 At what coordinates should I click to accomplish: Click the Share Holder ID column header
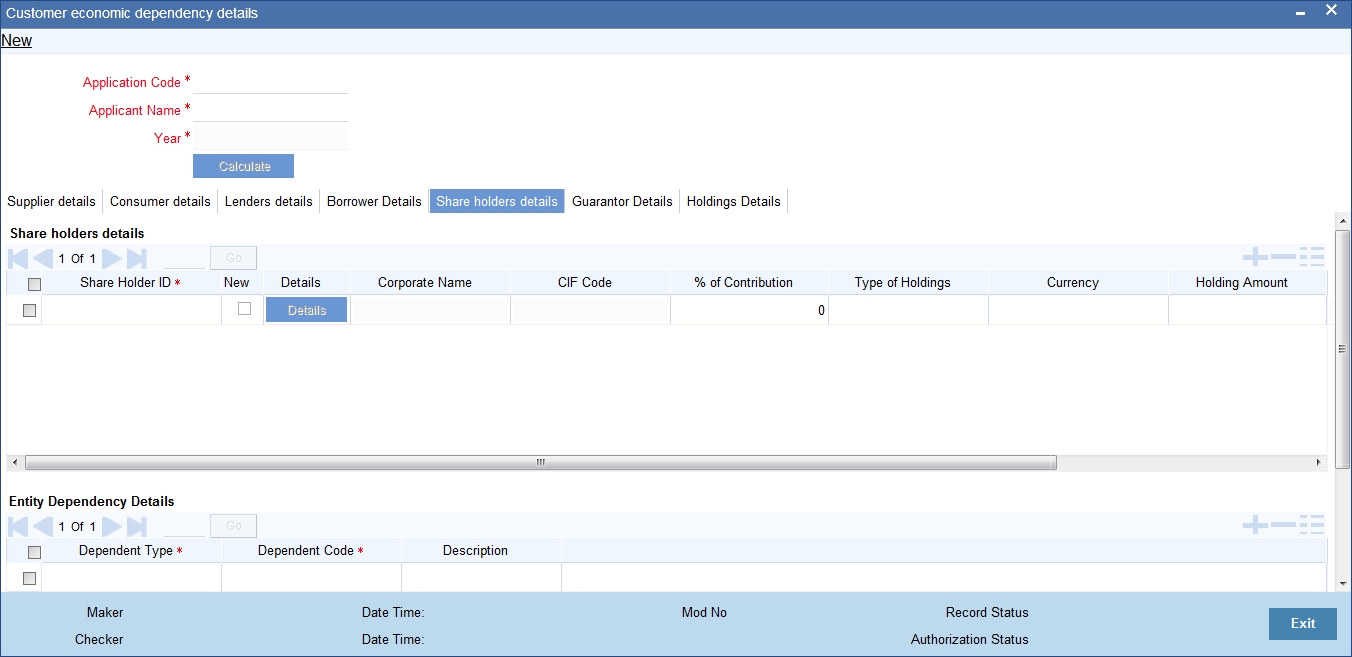coord(130,283)
